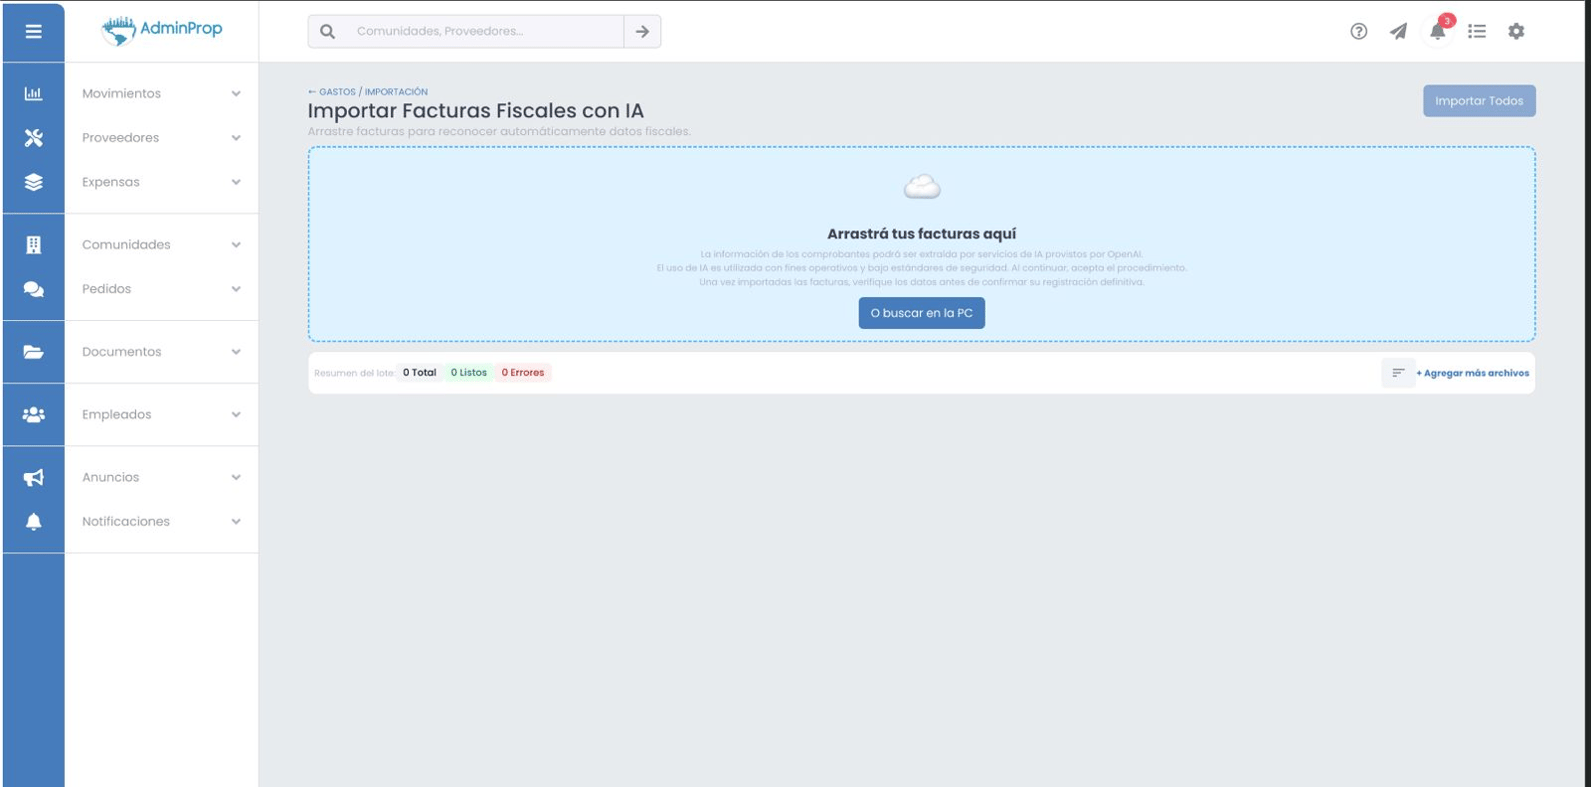Click the Resumen del lote label

coord(354,373)
